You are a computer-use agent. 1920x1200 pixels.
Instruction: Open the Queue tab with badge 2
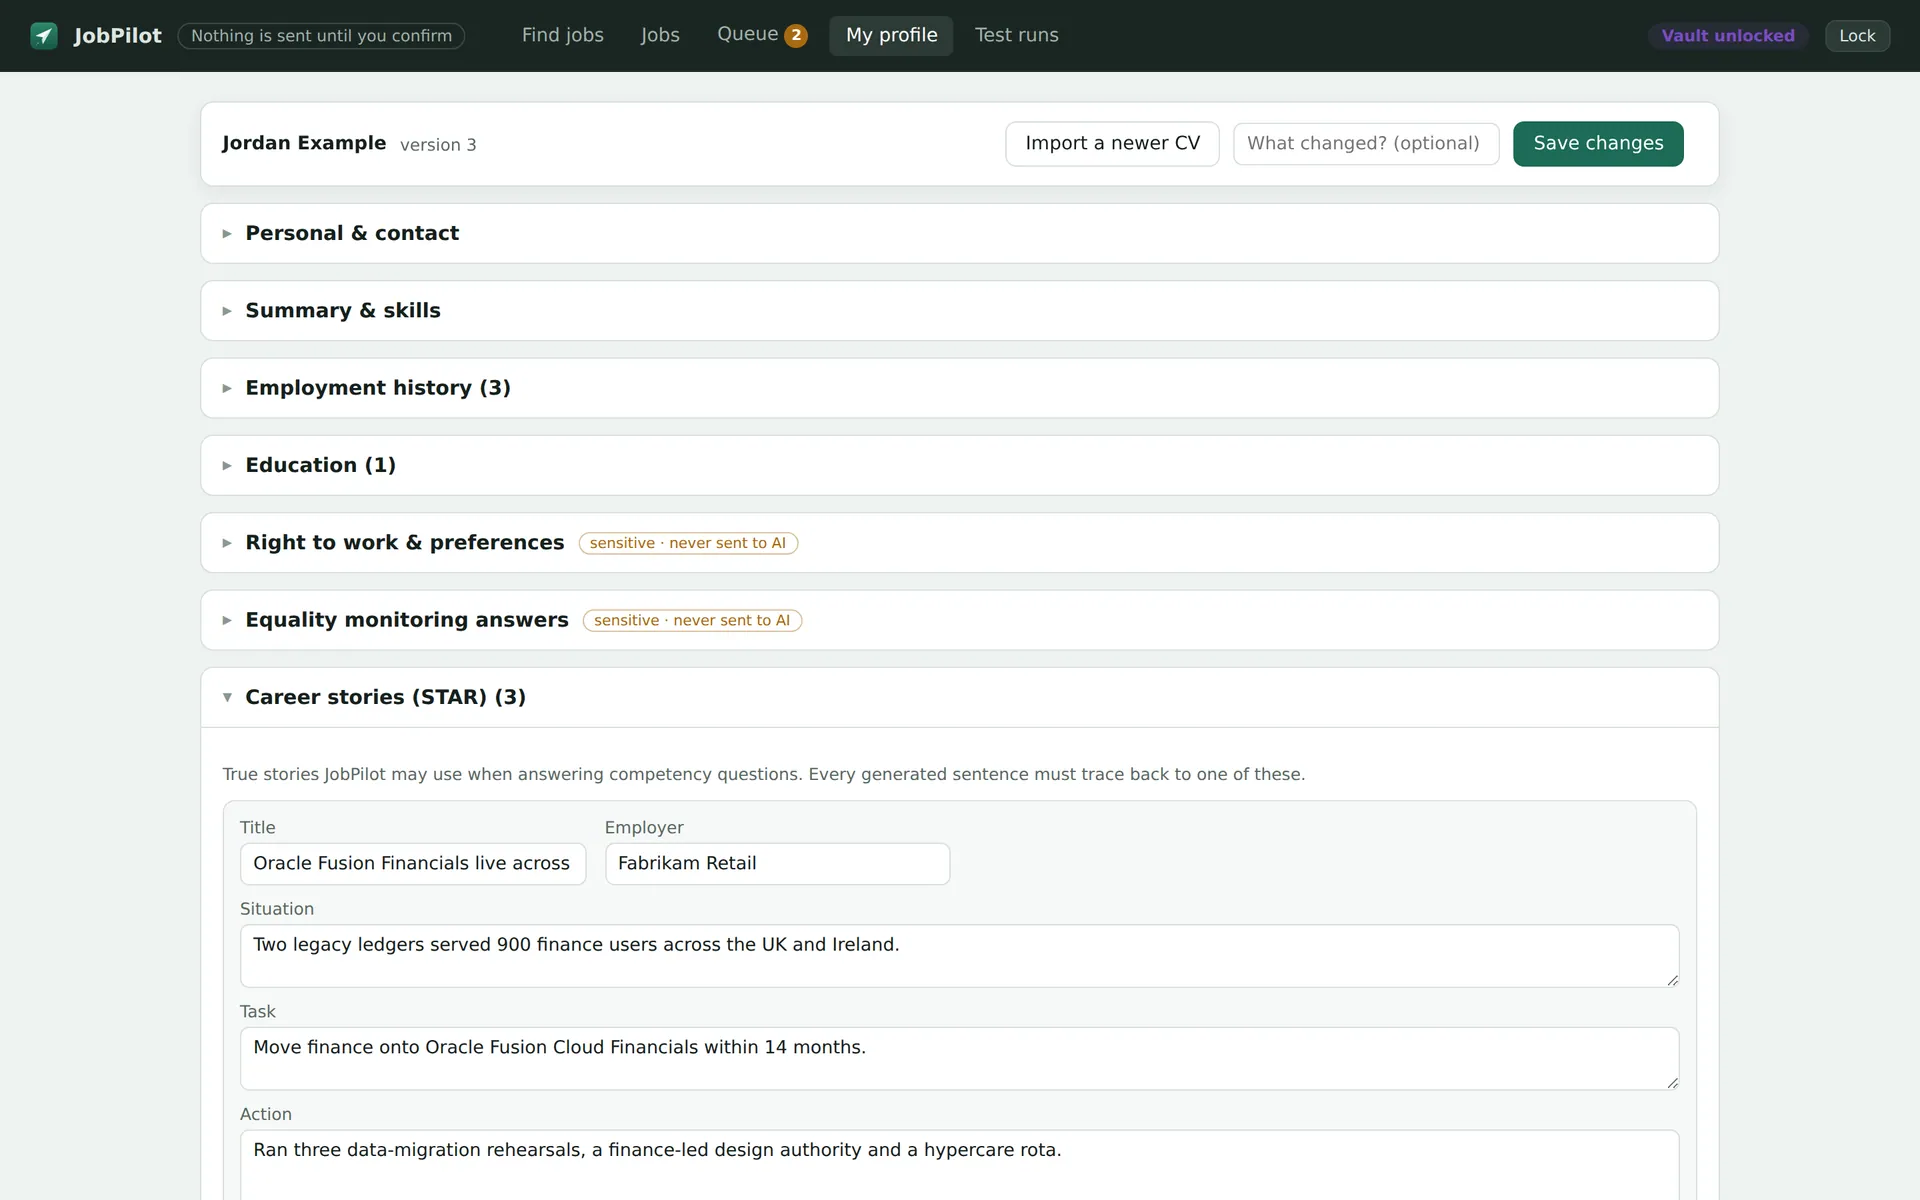click(x=762, y=35)
